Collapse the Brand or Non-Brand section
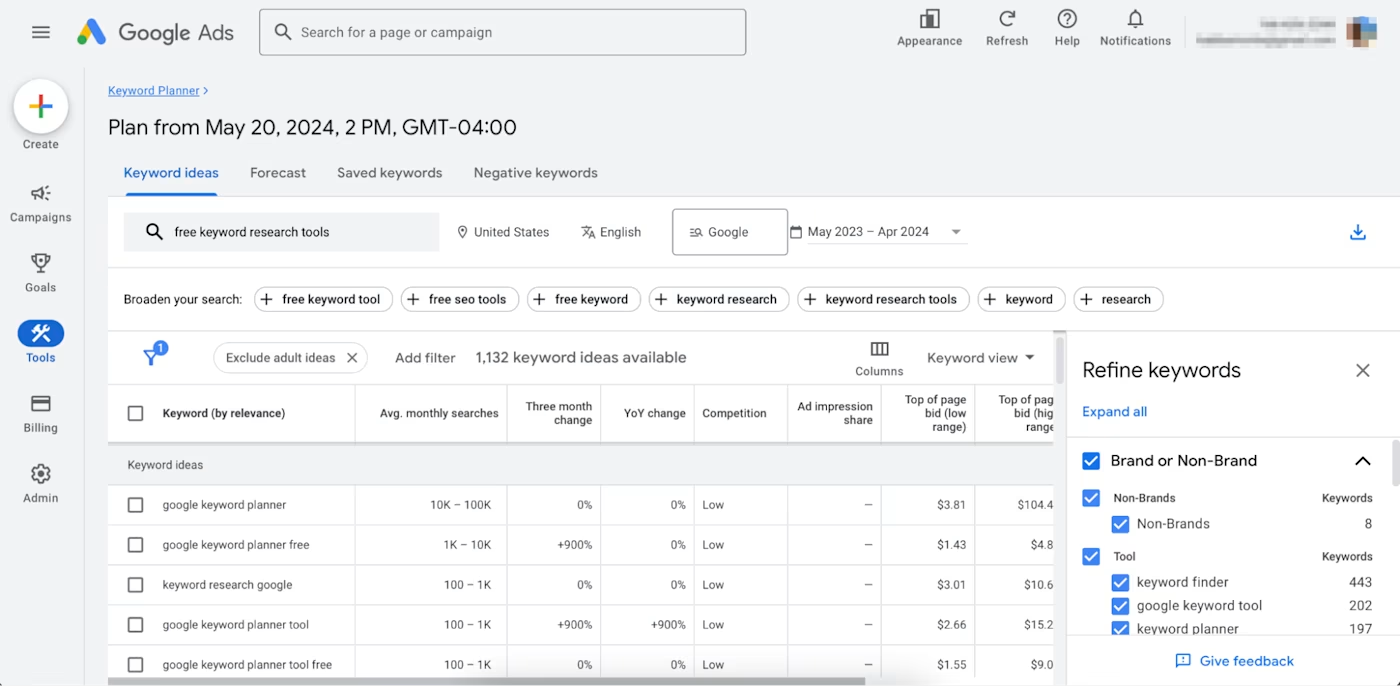 [1362, 461]
